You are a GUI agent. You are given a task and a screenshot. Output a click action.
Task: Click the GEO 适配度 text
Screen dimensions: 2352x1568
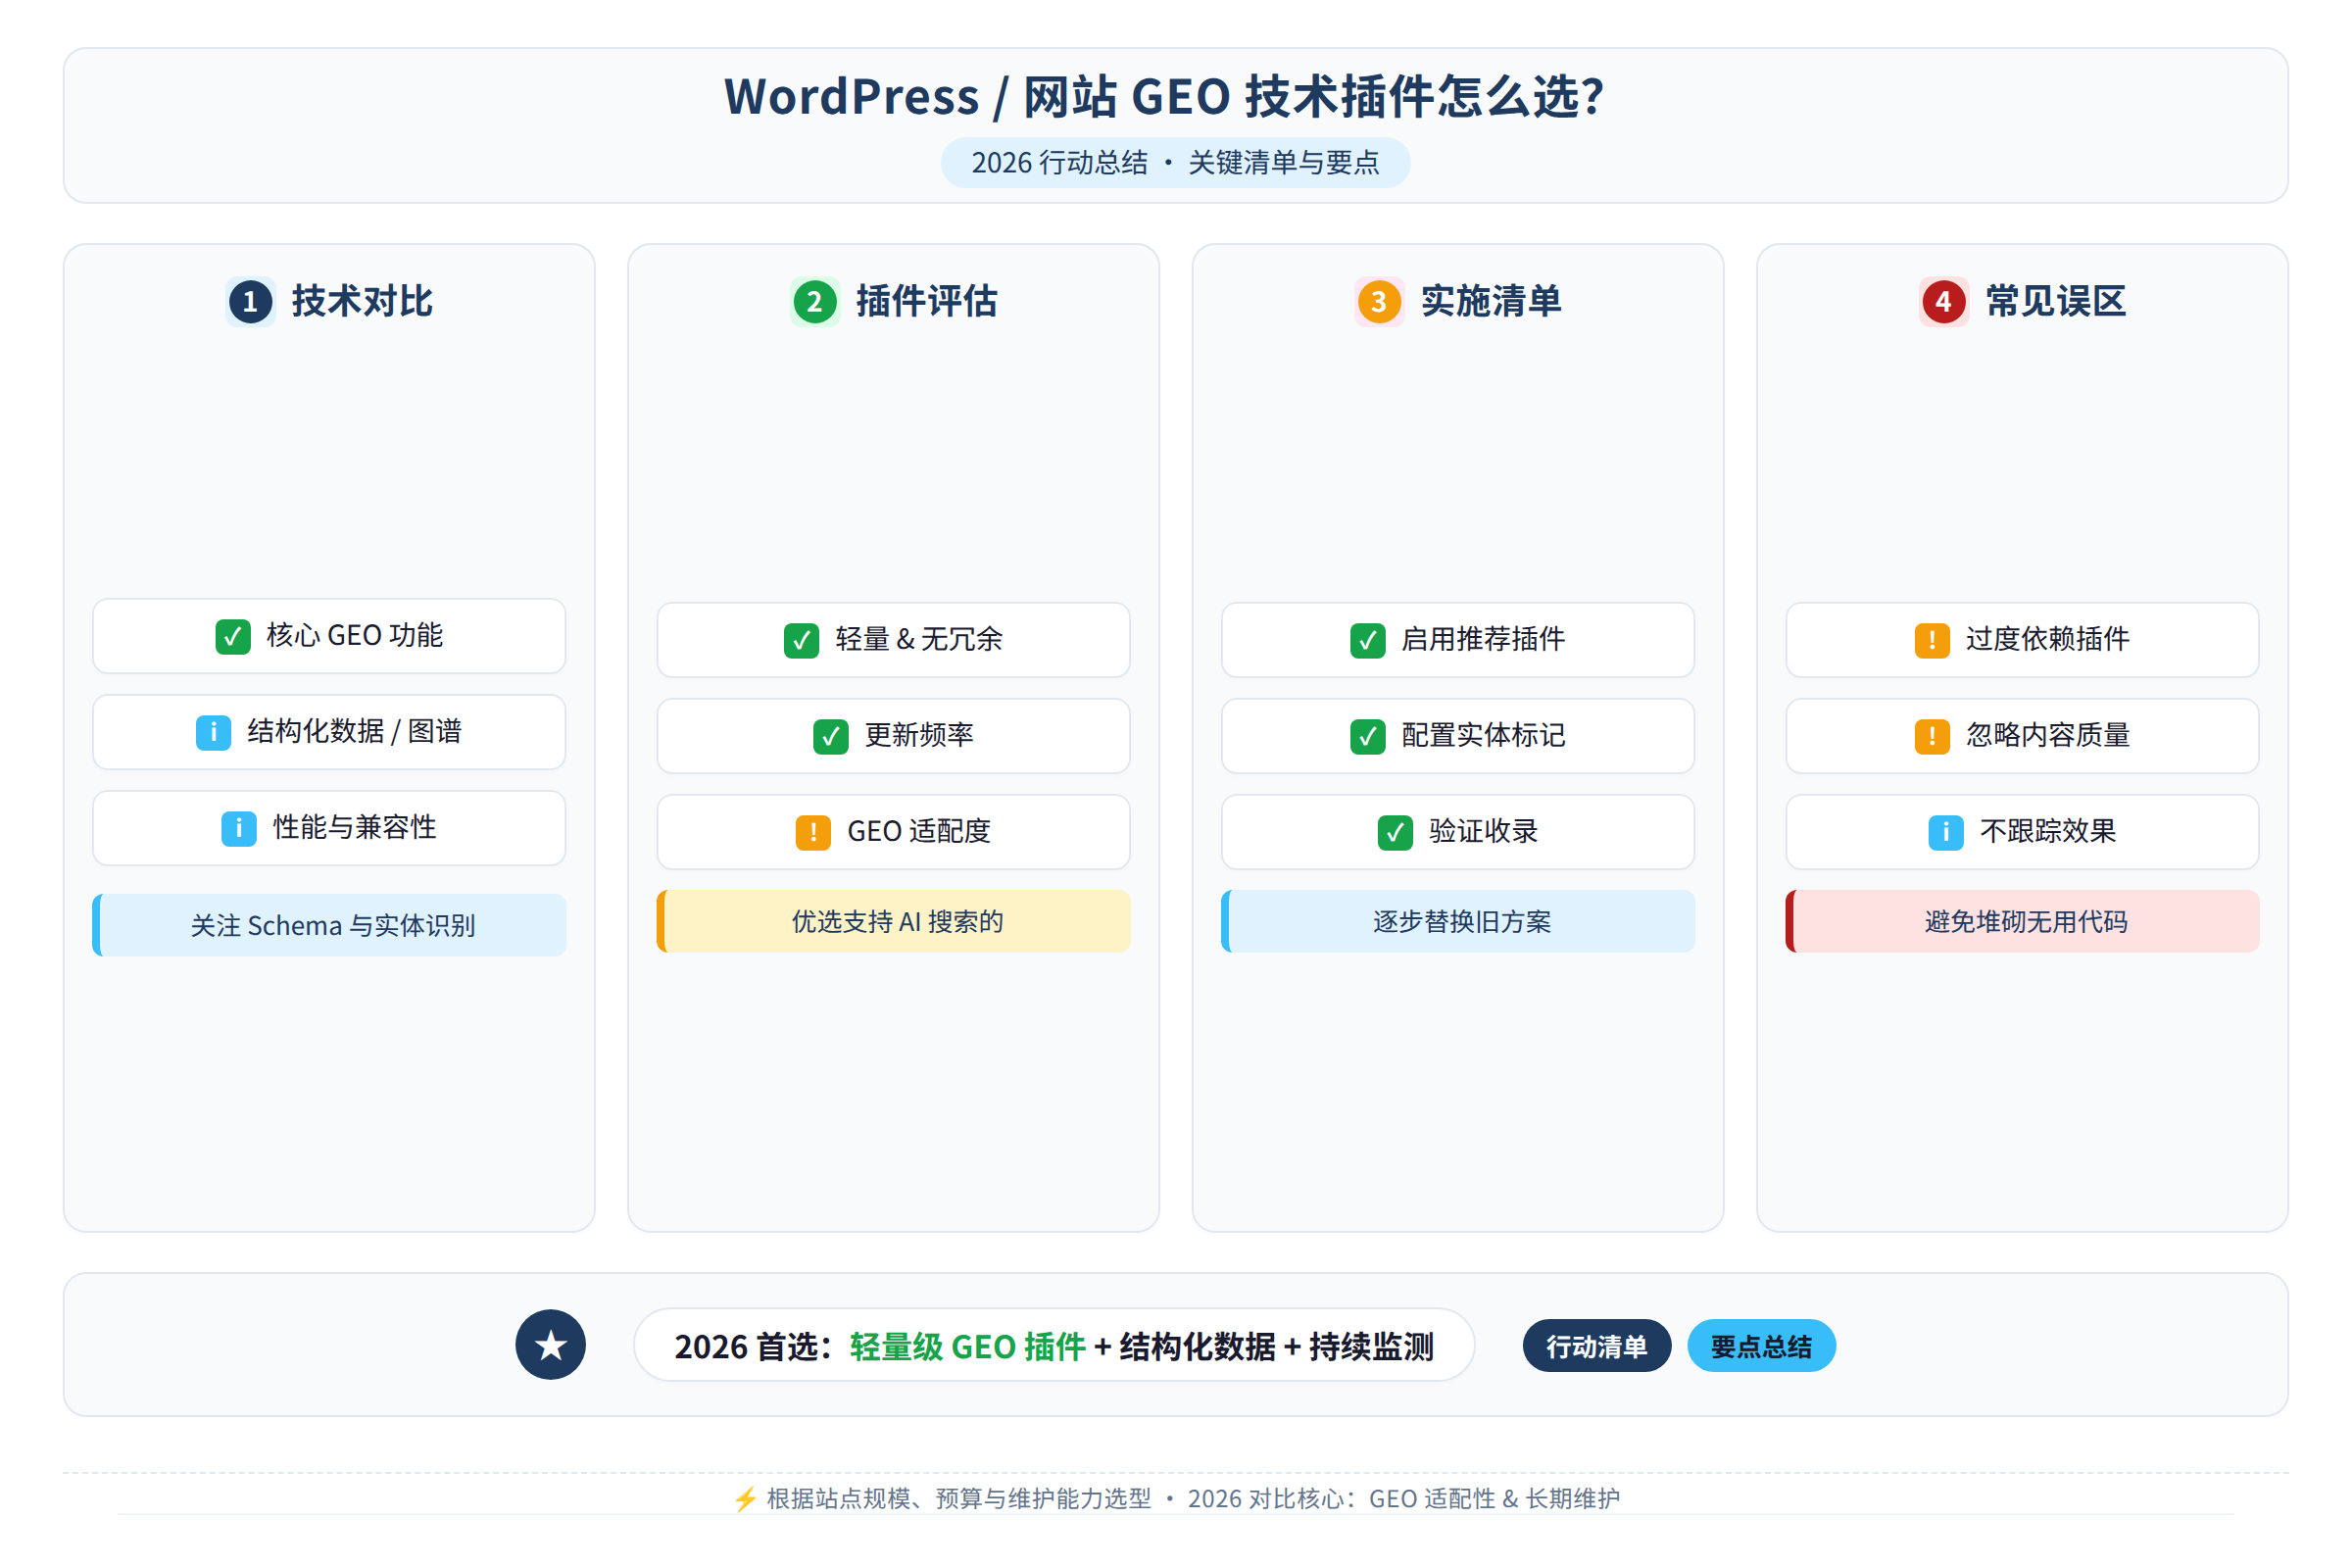coord(919,832)
